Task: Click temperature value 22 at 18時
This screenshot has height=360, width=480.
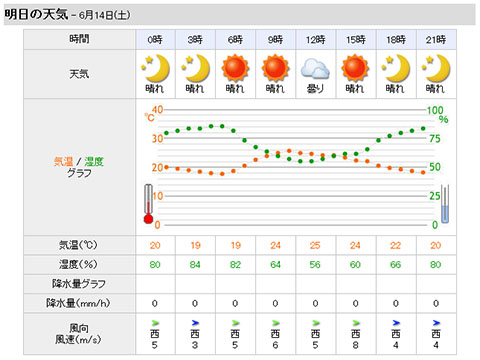Action: 395,245
